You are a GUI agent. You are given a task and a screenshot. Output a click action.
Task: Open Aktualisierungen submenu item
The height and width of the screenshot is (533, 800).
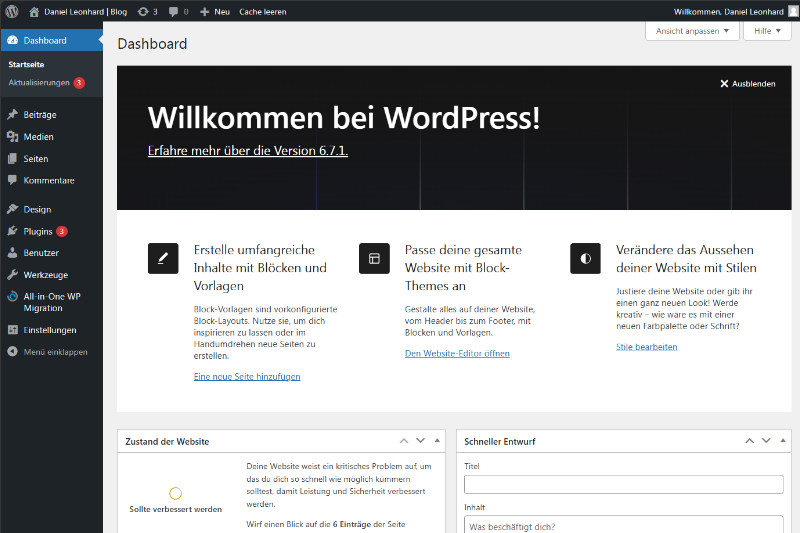pos(39,83)
